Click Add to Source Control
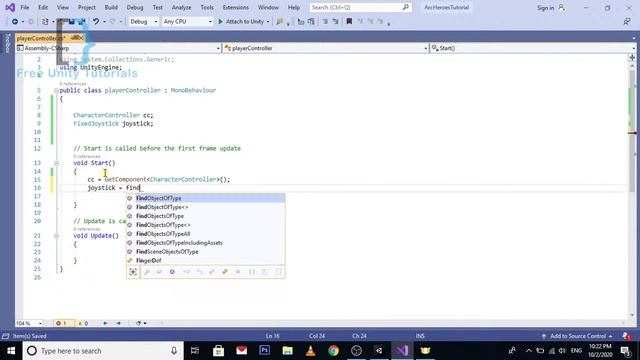The image size is (640, 360). (578, 336)
